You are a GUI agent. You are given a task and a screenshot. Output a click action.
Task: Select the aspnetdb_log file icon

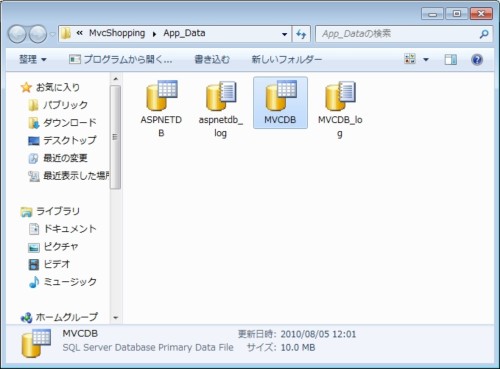coord(221,96)
